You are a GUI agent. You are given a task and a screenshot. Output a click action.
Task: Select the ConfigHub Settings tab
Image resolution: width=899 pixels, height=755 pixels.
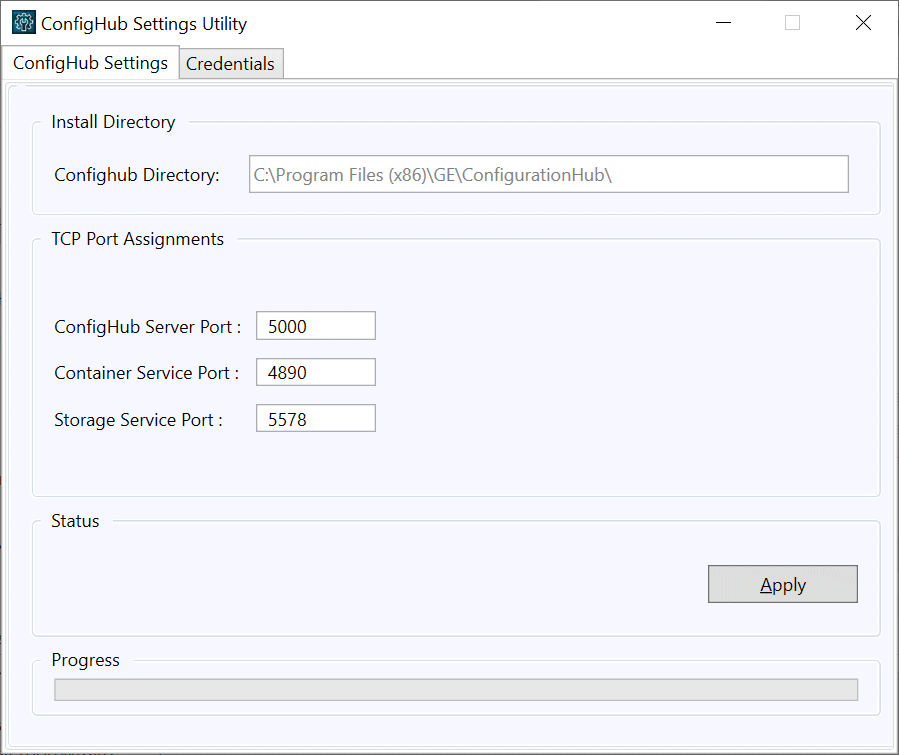point(91,62)
